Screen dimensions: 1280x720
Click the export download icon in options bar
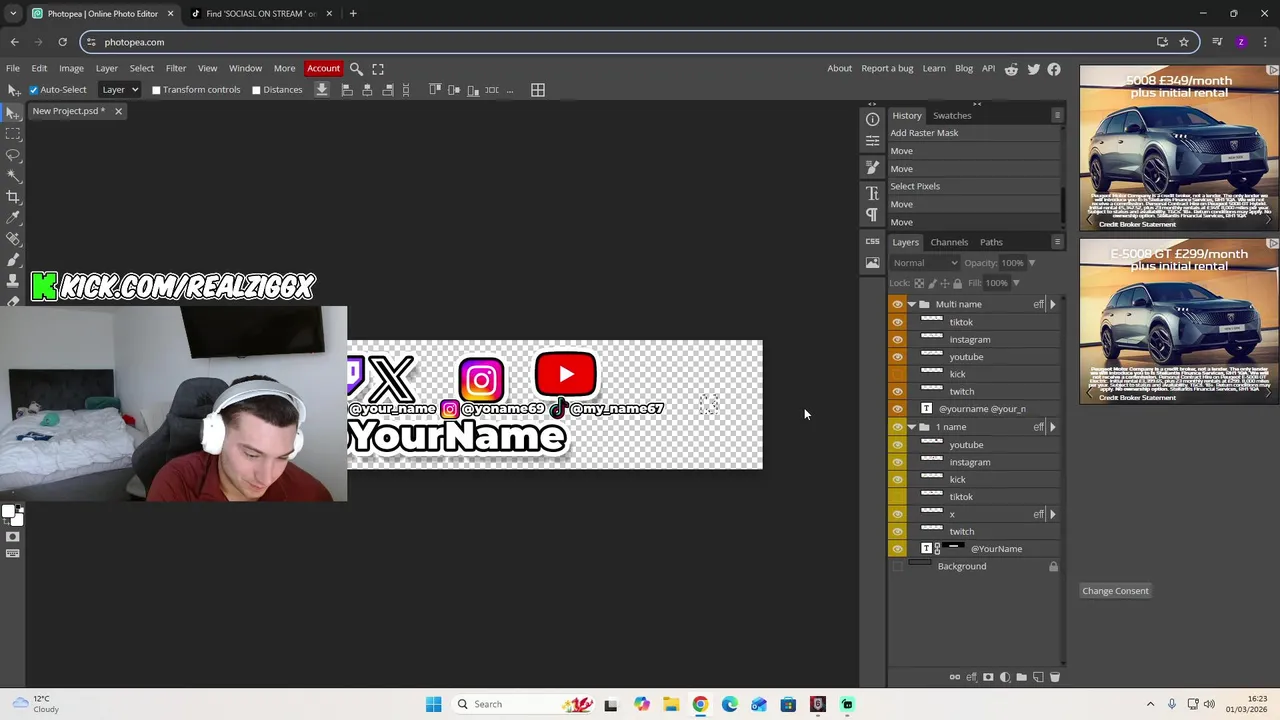(322, 90)
